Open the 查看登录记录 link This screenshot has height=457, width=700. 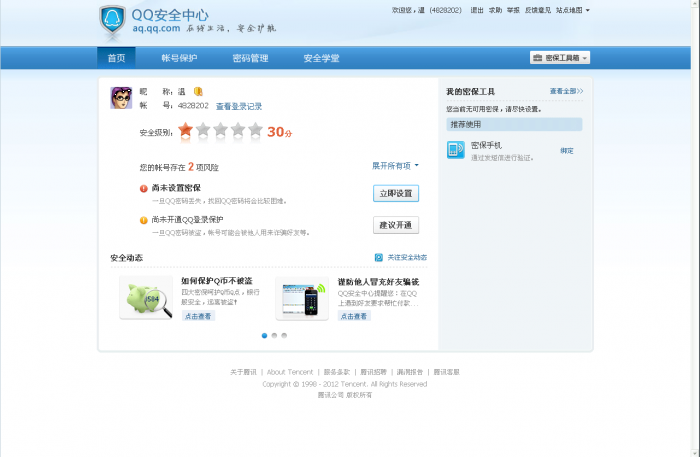[239, 106]
